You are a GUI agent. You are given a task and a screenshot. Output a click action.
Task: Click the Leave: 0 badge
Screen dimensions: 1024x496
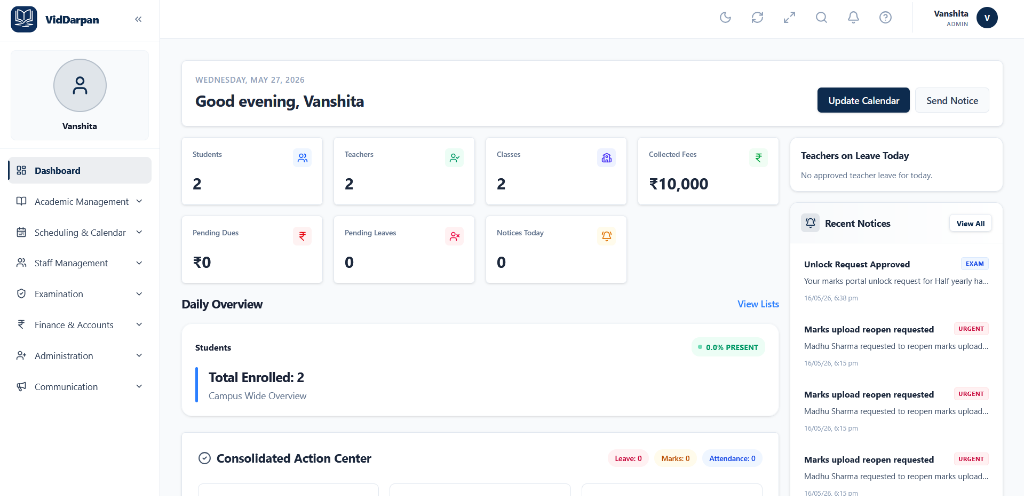[629, 459]
